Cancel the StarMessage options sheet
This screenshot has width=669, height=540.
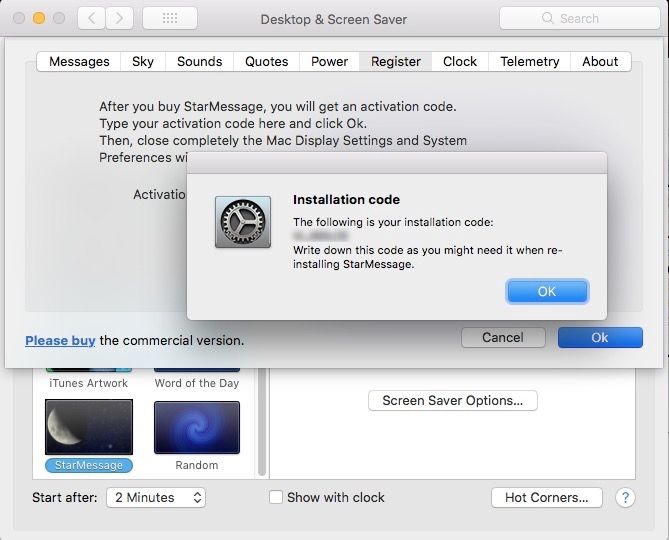point(503,337)
